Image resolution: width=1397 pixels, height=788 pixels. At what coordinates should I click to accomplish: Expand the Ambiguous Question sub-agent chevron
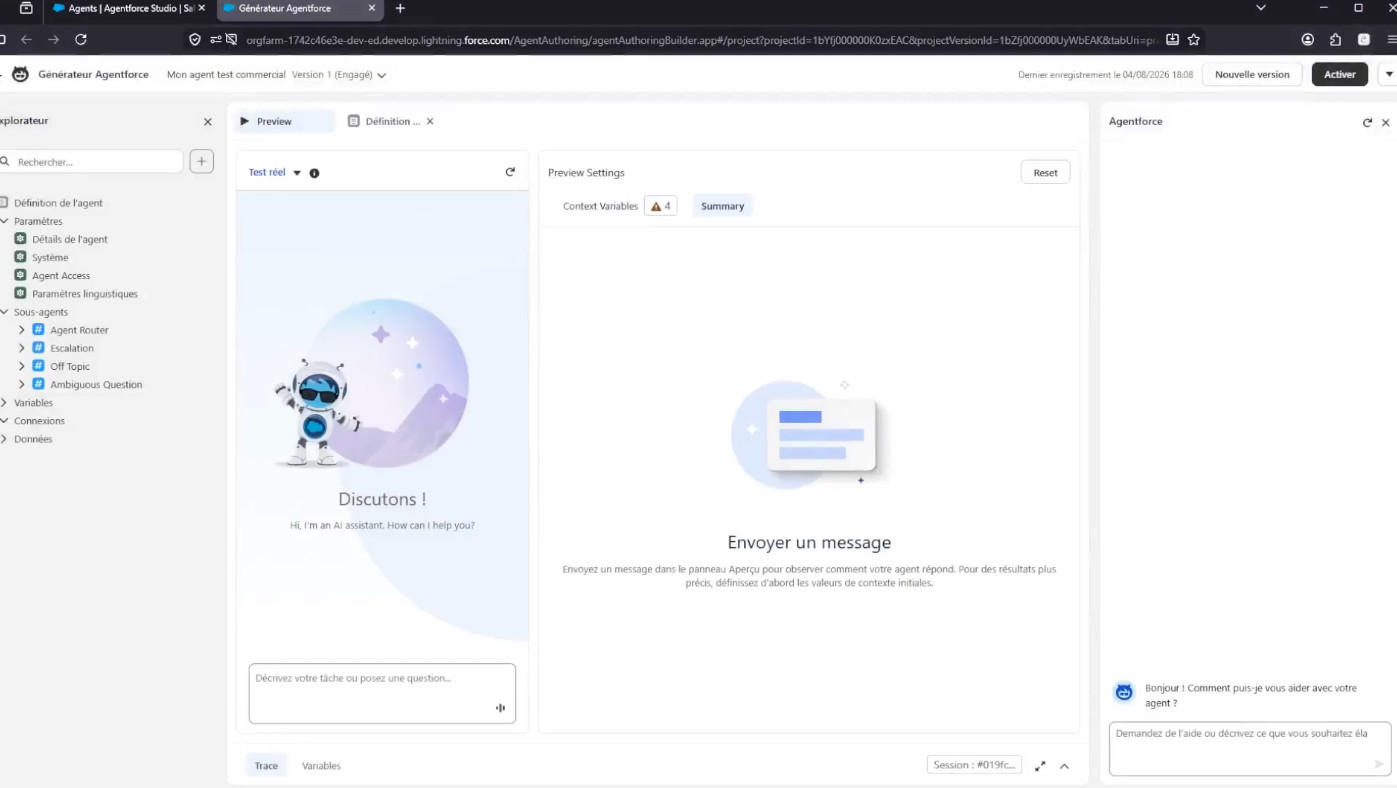click(x=22, y=384)
